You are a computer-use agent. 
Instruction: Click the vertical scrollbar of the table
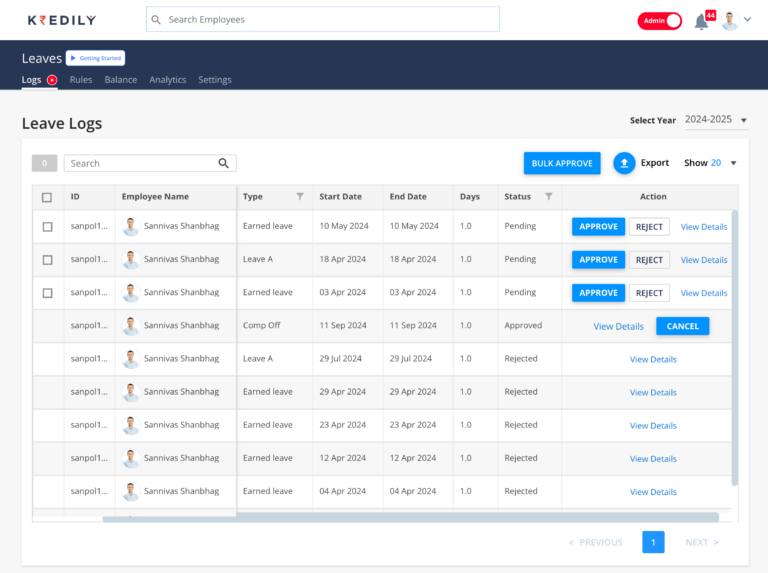pos(734,348)
